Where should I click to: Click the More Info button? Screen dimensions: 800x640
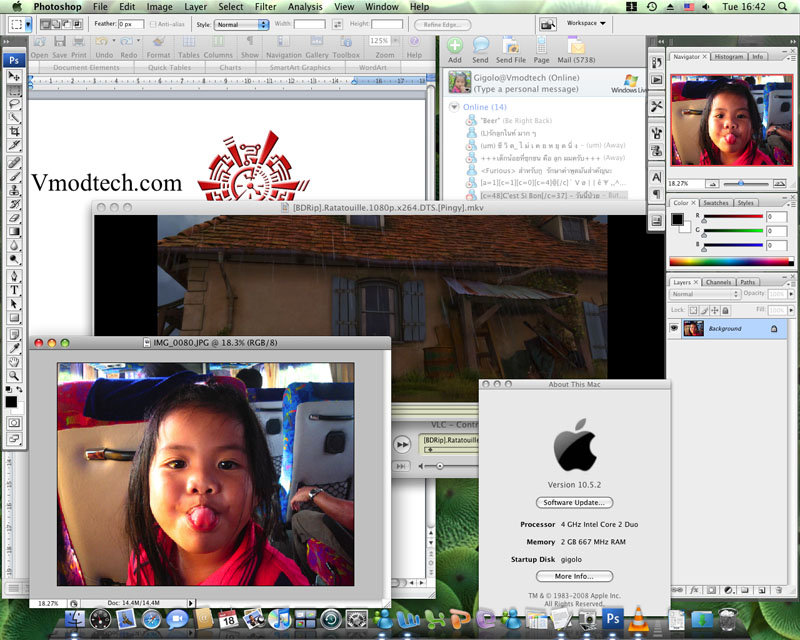click(x=574, y=576)
